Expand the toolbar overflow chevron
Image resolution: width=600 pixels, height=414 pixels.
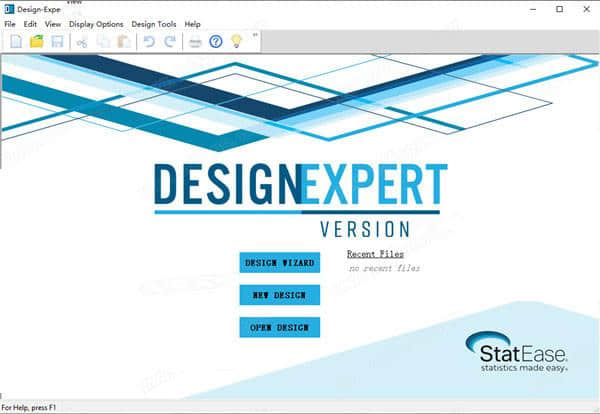pyautogui.click(x=255, y=35)
